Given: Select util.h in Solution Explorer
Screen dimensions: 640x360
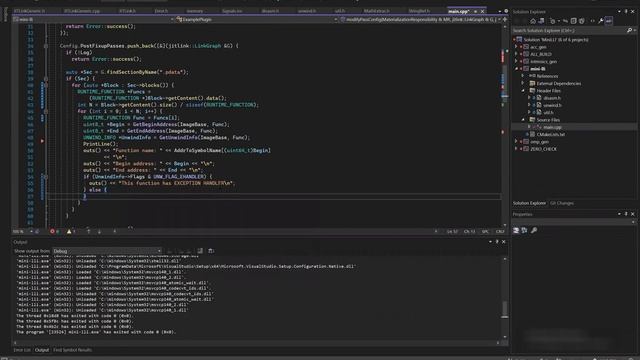Looking at the screenshot, I should point(548,112).
